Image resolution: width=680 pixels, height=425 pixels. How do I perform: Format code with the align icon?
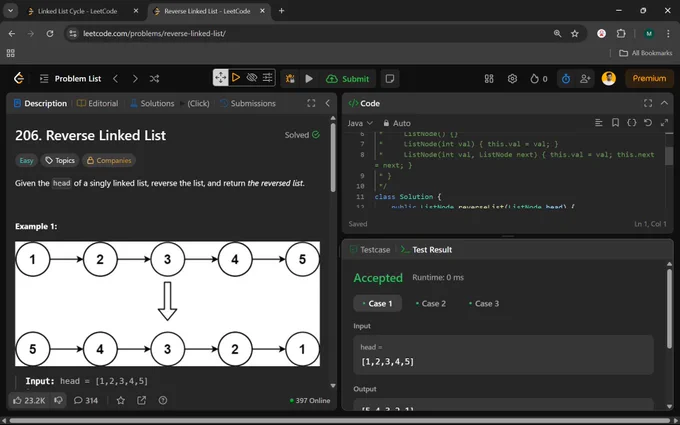[598, 123]
